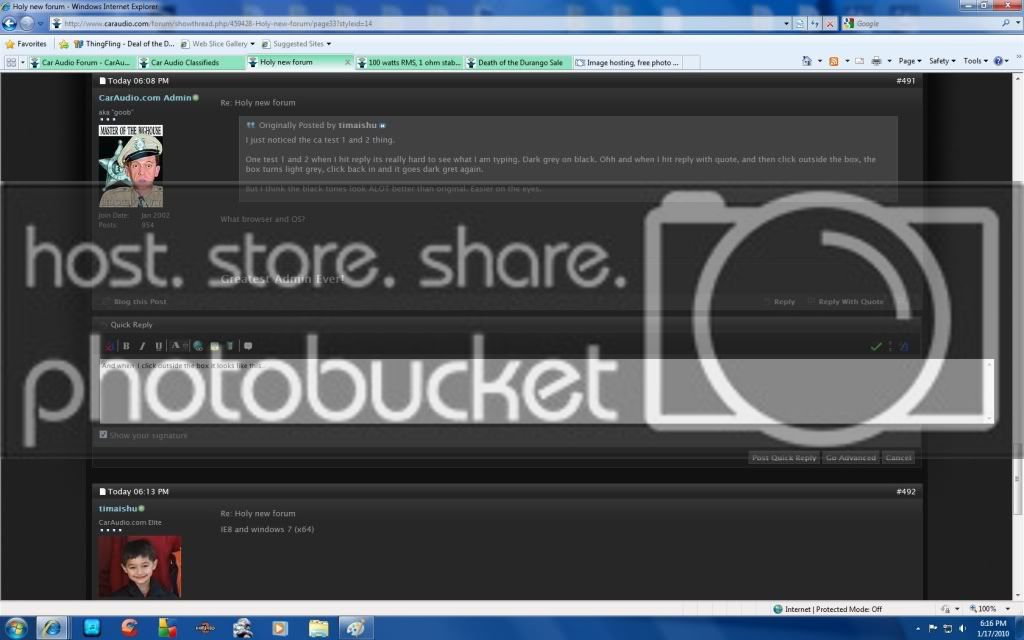
Task: Open CarAudio.com Admin username link
Action: [x=145, y=97]
